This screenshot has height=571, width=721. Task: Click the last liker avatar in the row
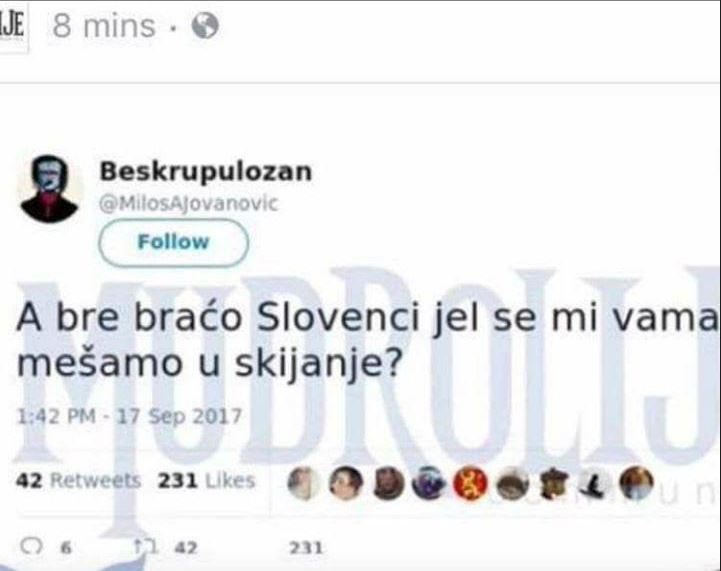point(636,483)
